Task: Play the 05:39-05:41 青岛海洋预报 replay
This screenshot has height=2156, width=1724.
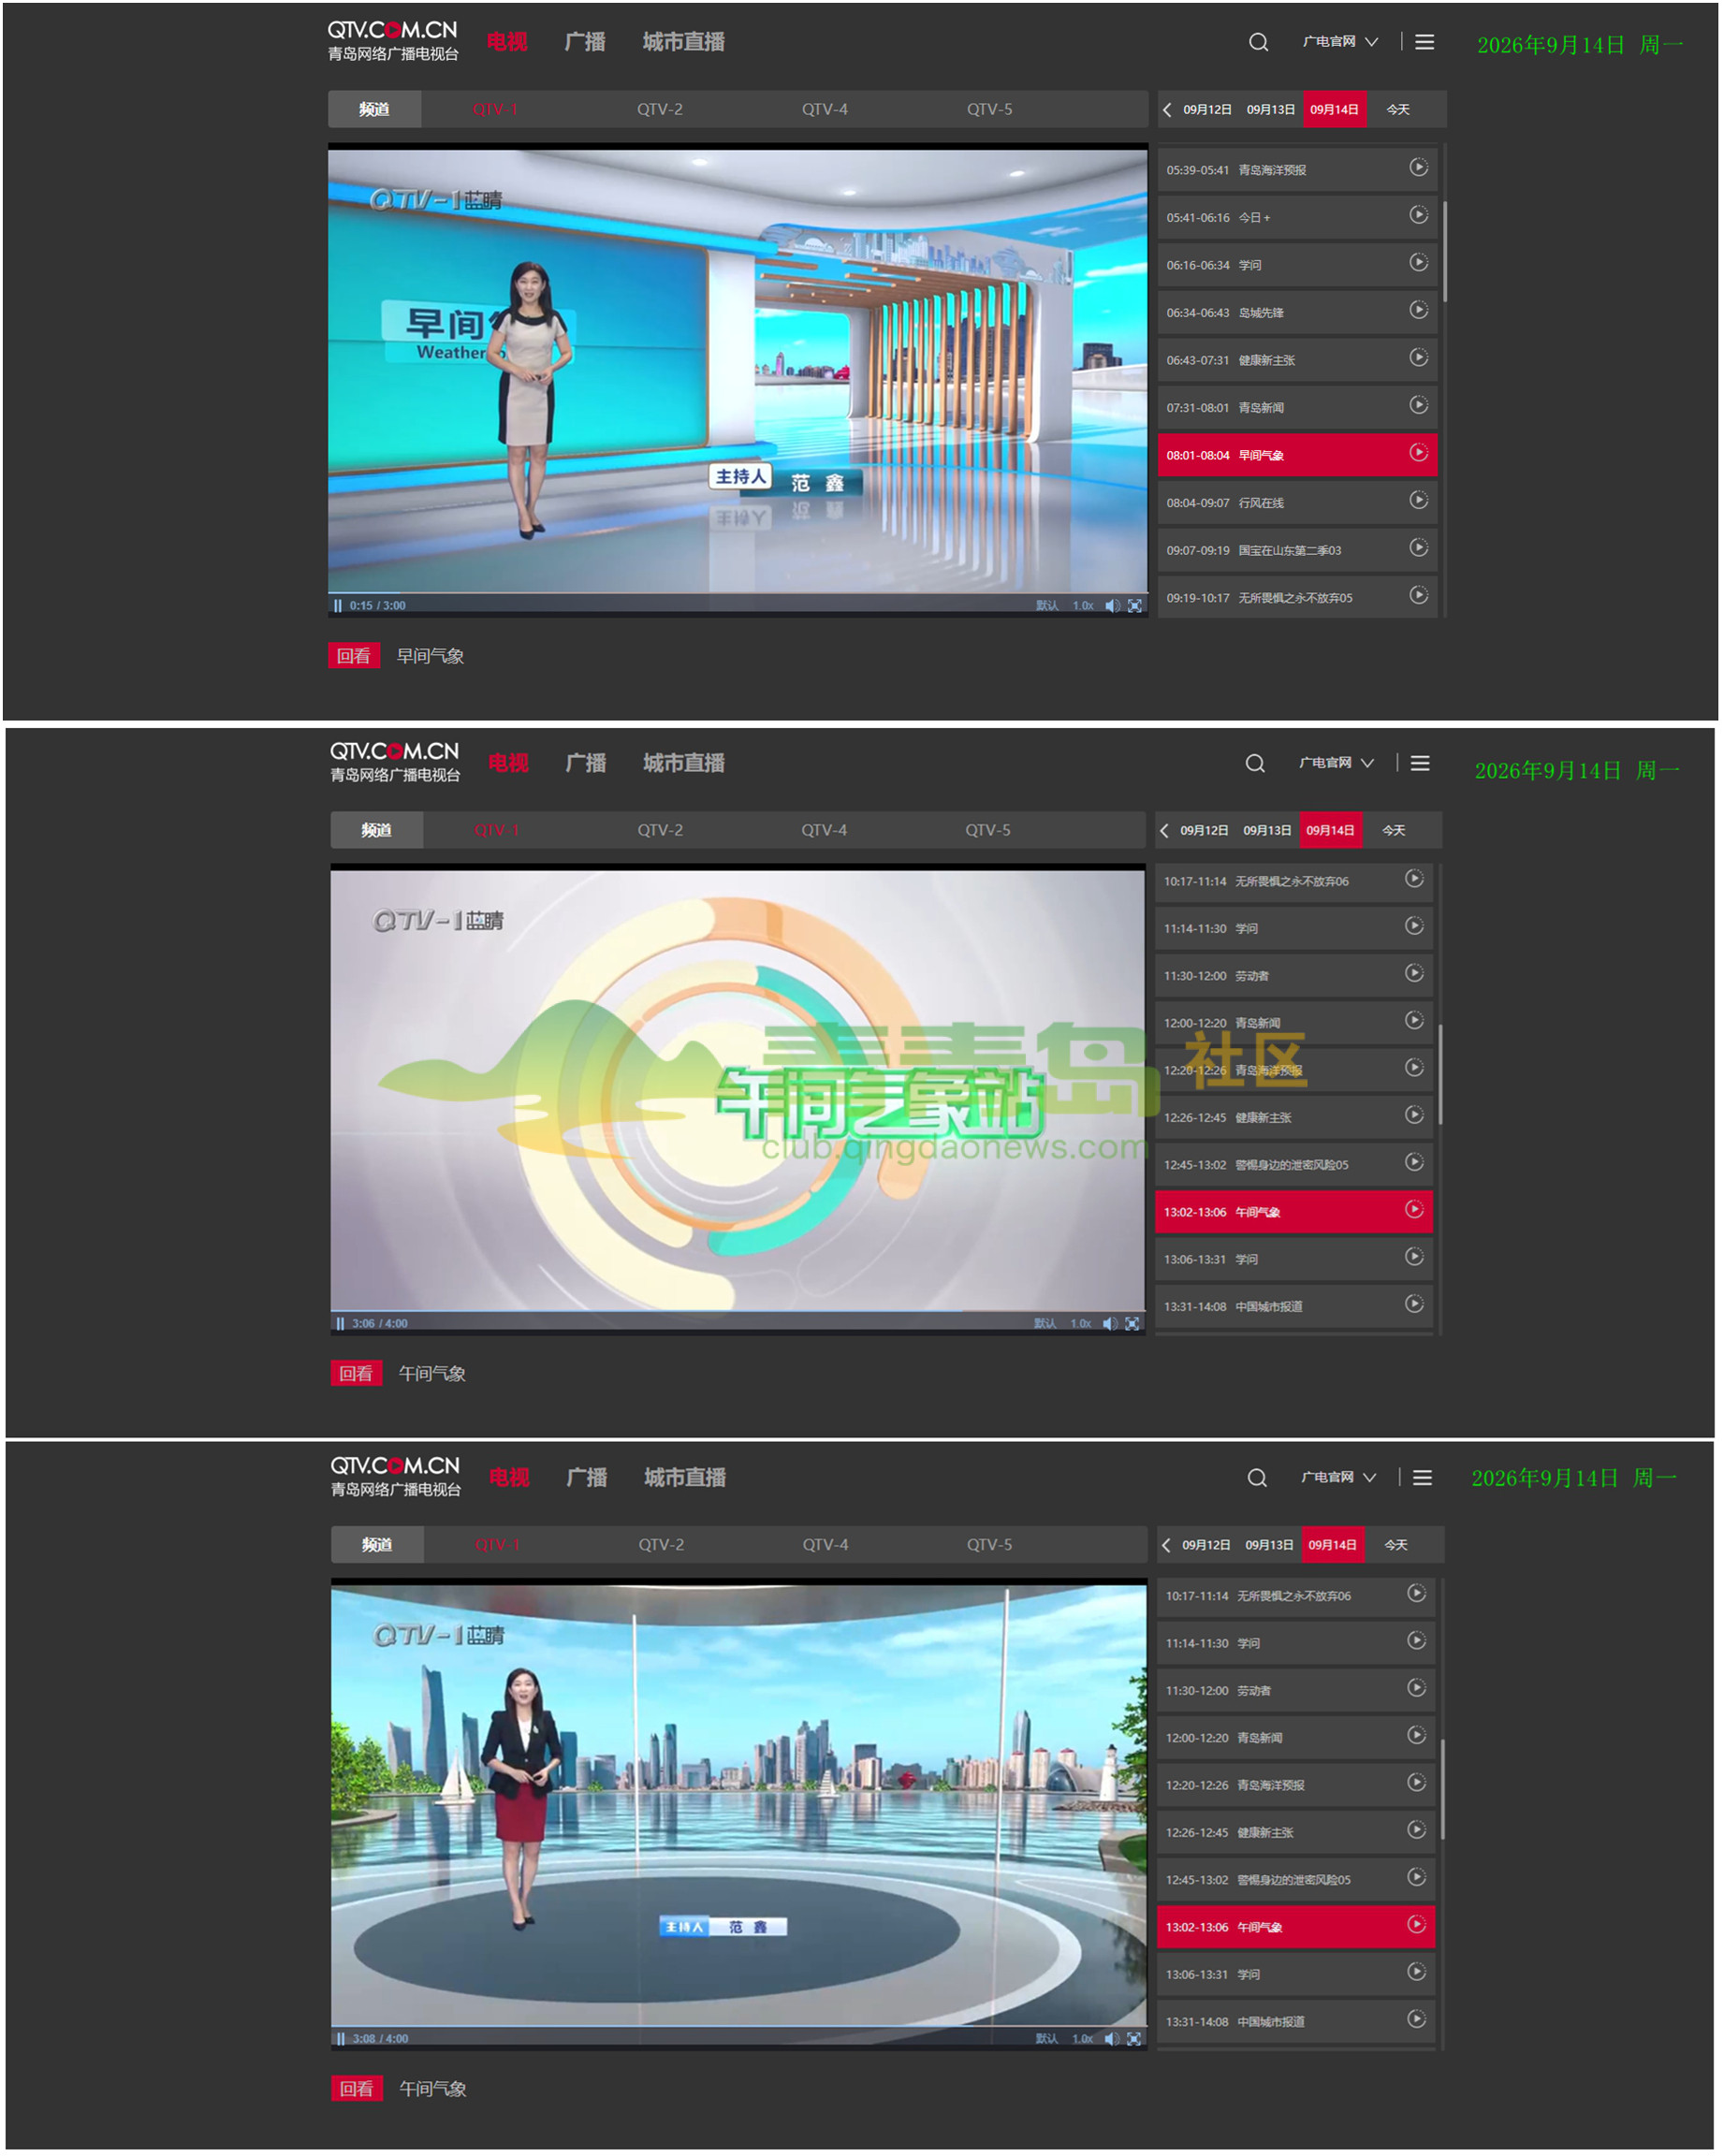Action: 1419,168
